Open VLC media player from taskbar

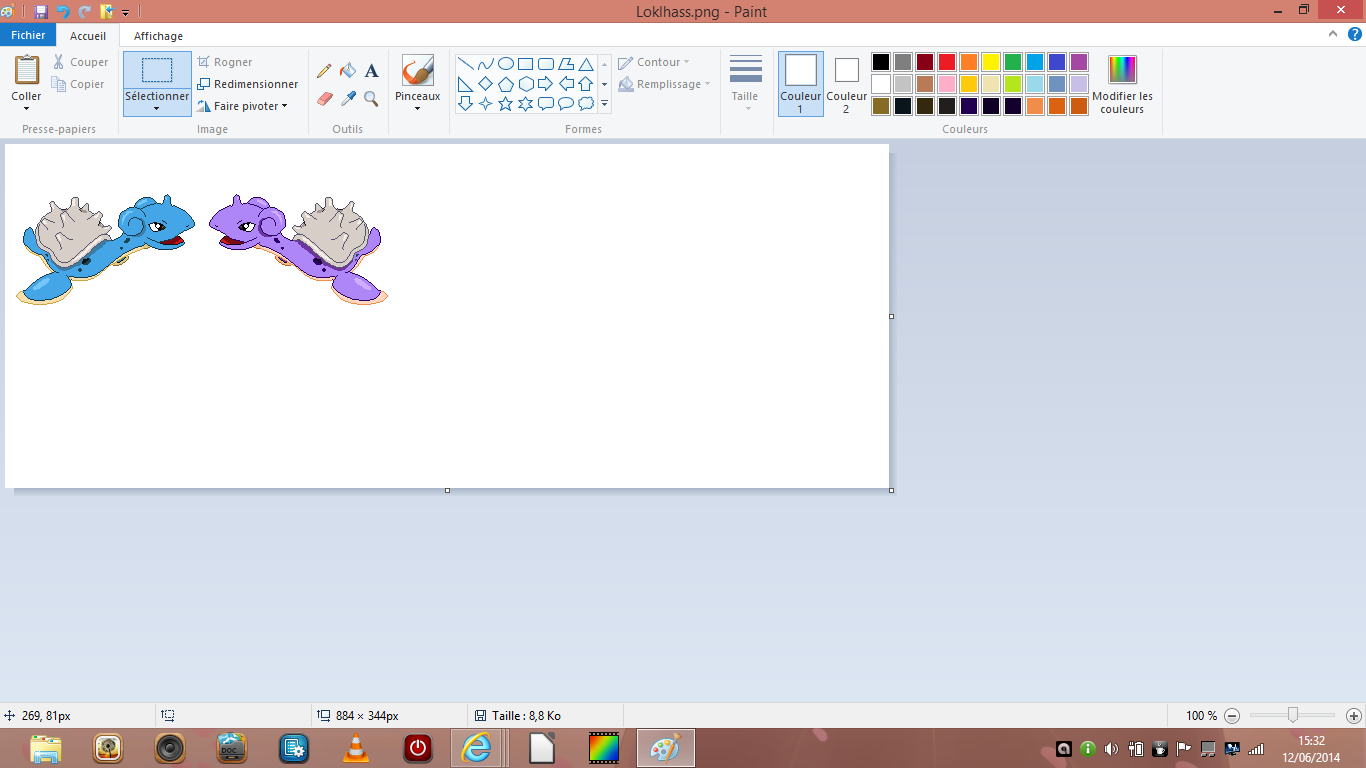pos(355,748)
